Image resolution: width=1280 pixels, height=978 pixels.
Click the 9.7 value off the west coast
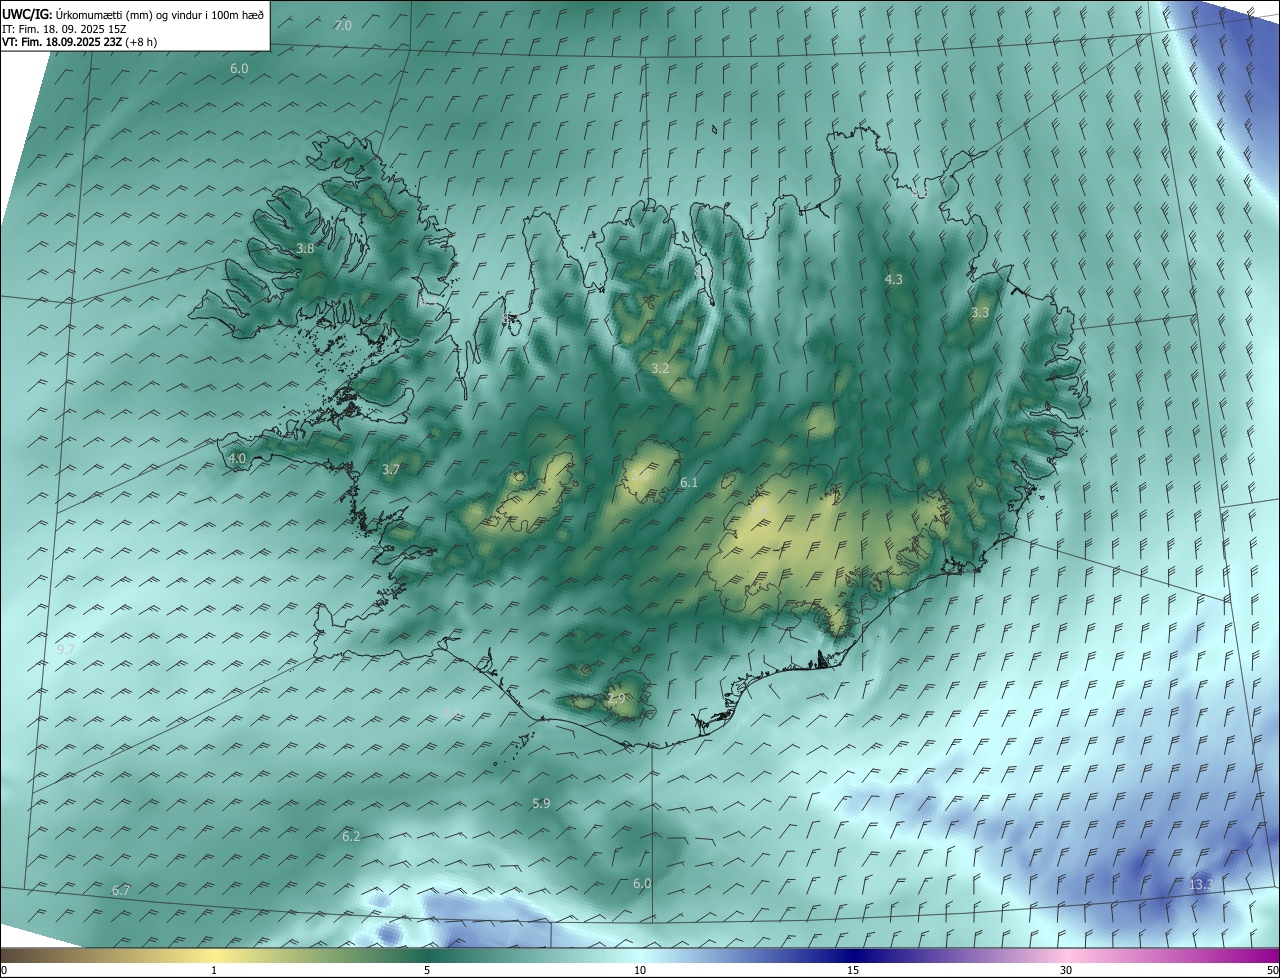tap(66, 649)
